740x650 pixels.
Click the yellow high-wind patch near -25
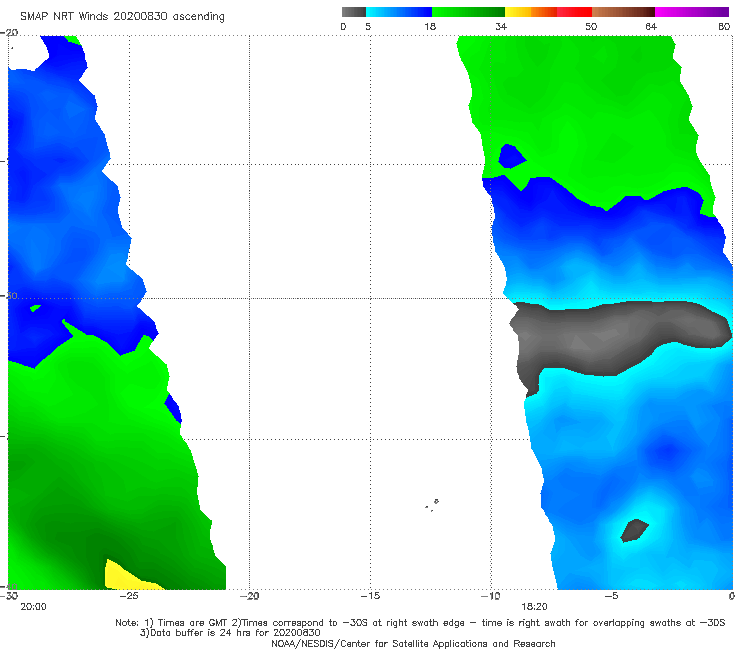(x=127, y=576)
